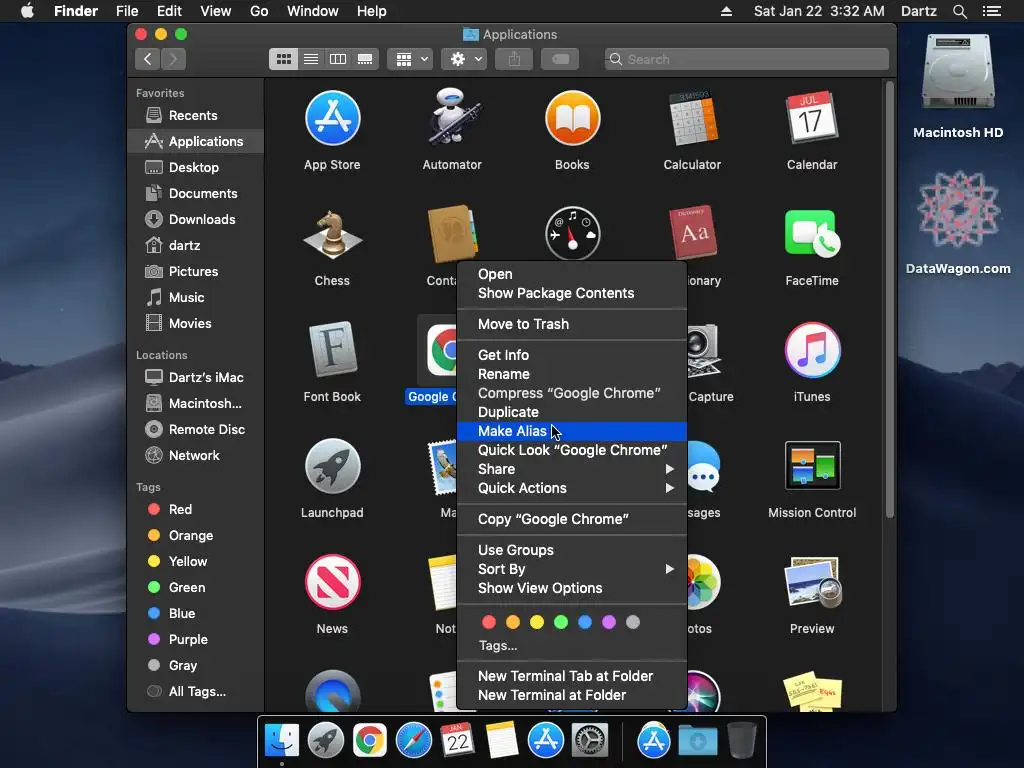Switch to gallery view in Finder toolbar
This screenshot has width=1024, height=768.
365,59
